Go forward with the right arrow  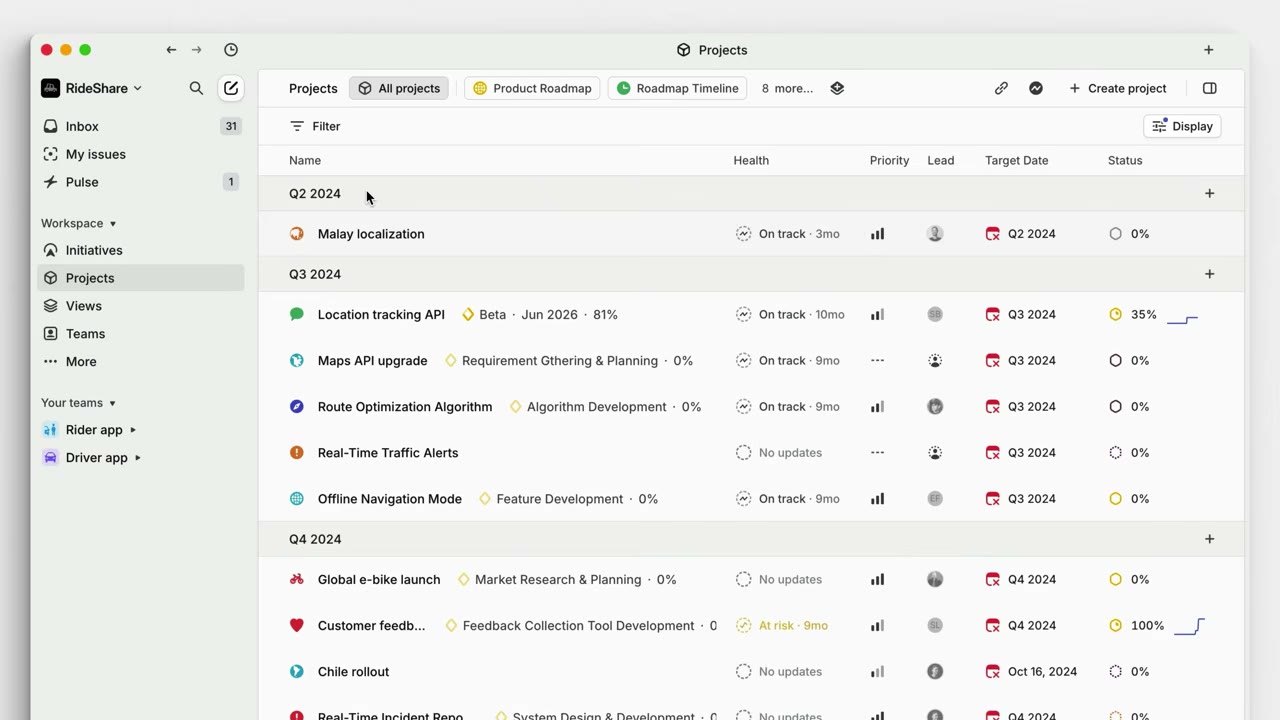[x=197, y=50]
